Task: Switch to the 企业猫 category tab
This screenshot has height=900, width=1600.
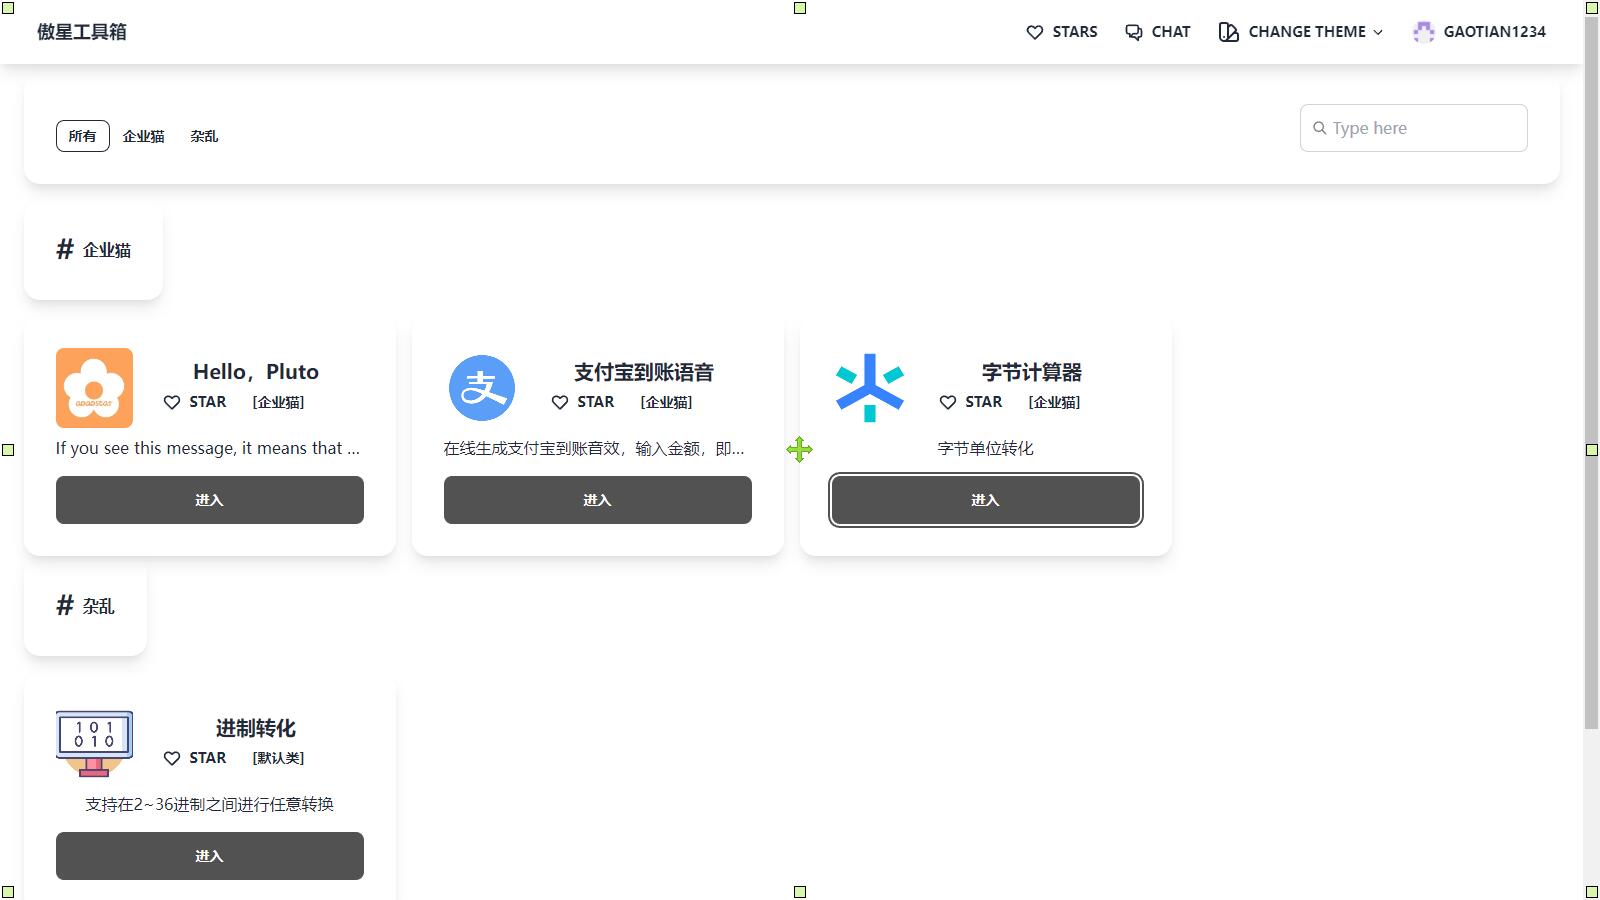Action: (143, 136)
